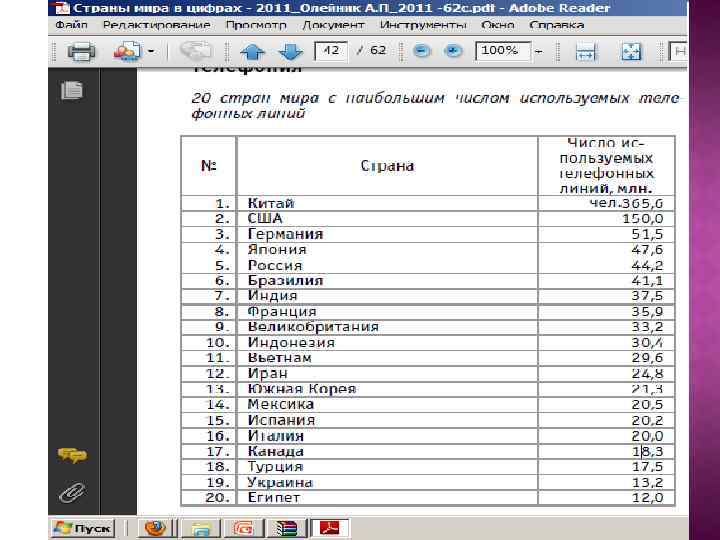Open the collaborate/share icon in toolbar
This screenshot has width=720, height=540.
127,51
